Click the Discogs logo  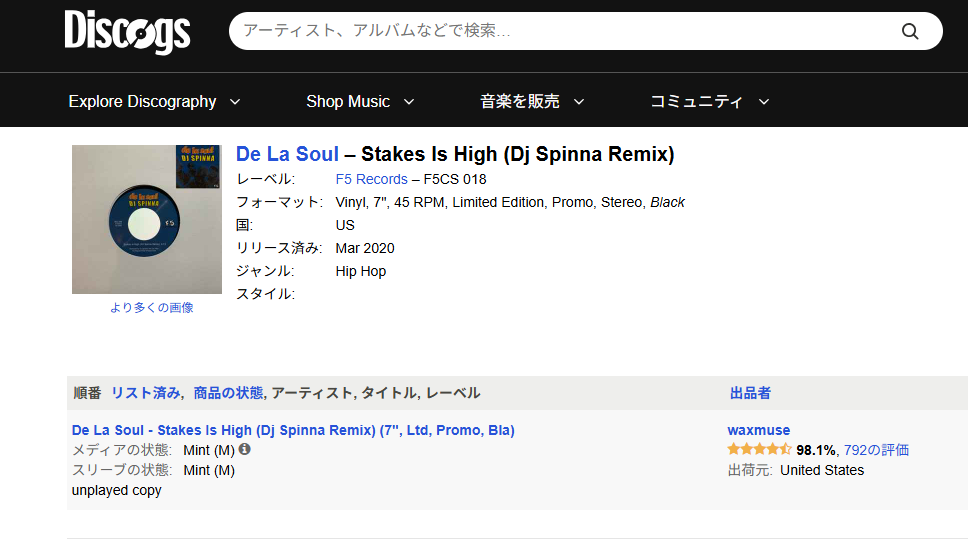click(x=127, y=32)
